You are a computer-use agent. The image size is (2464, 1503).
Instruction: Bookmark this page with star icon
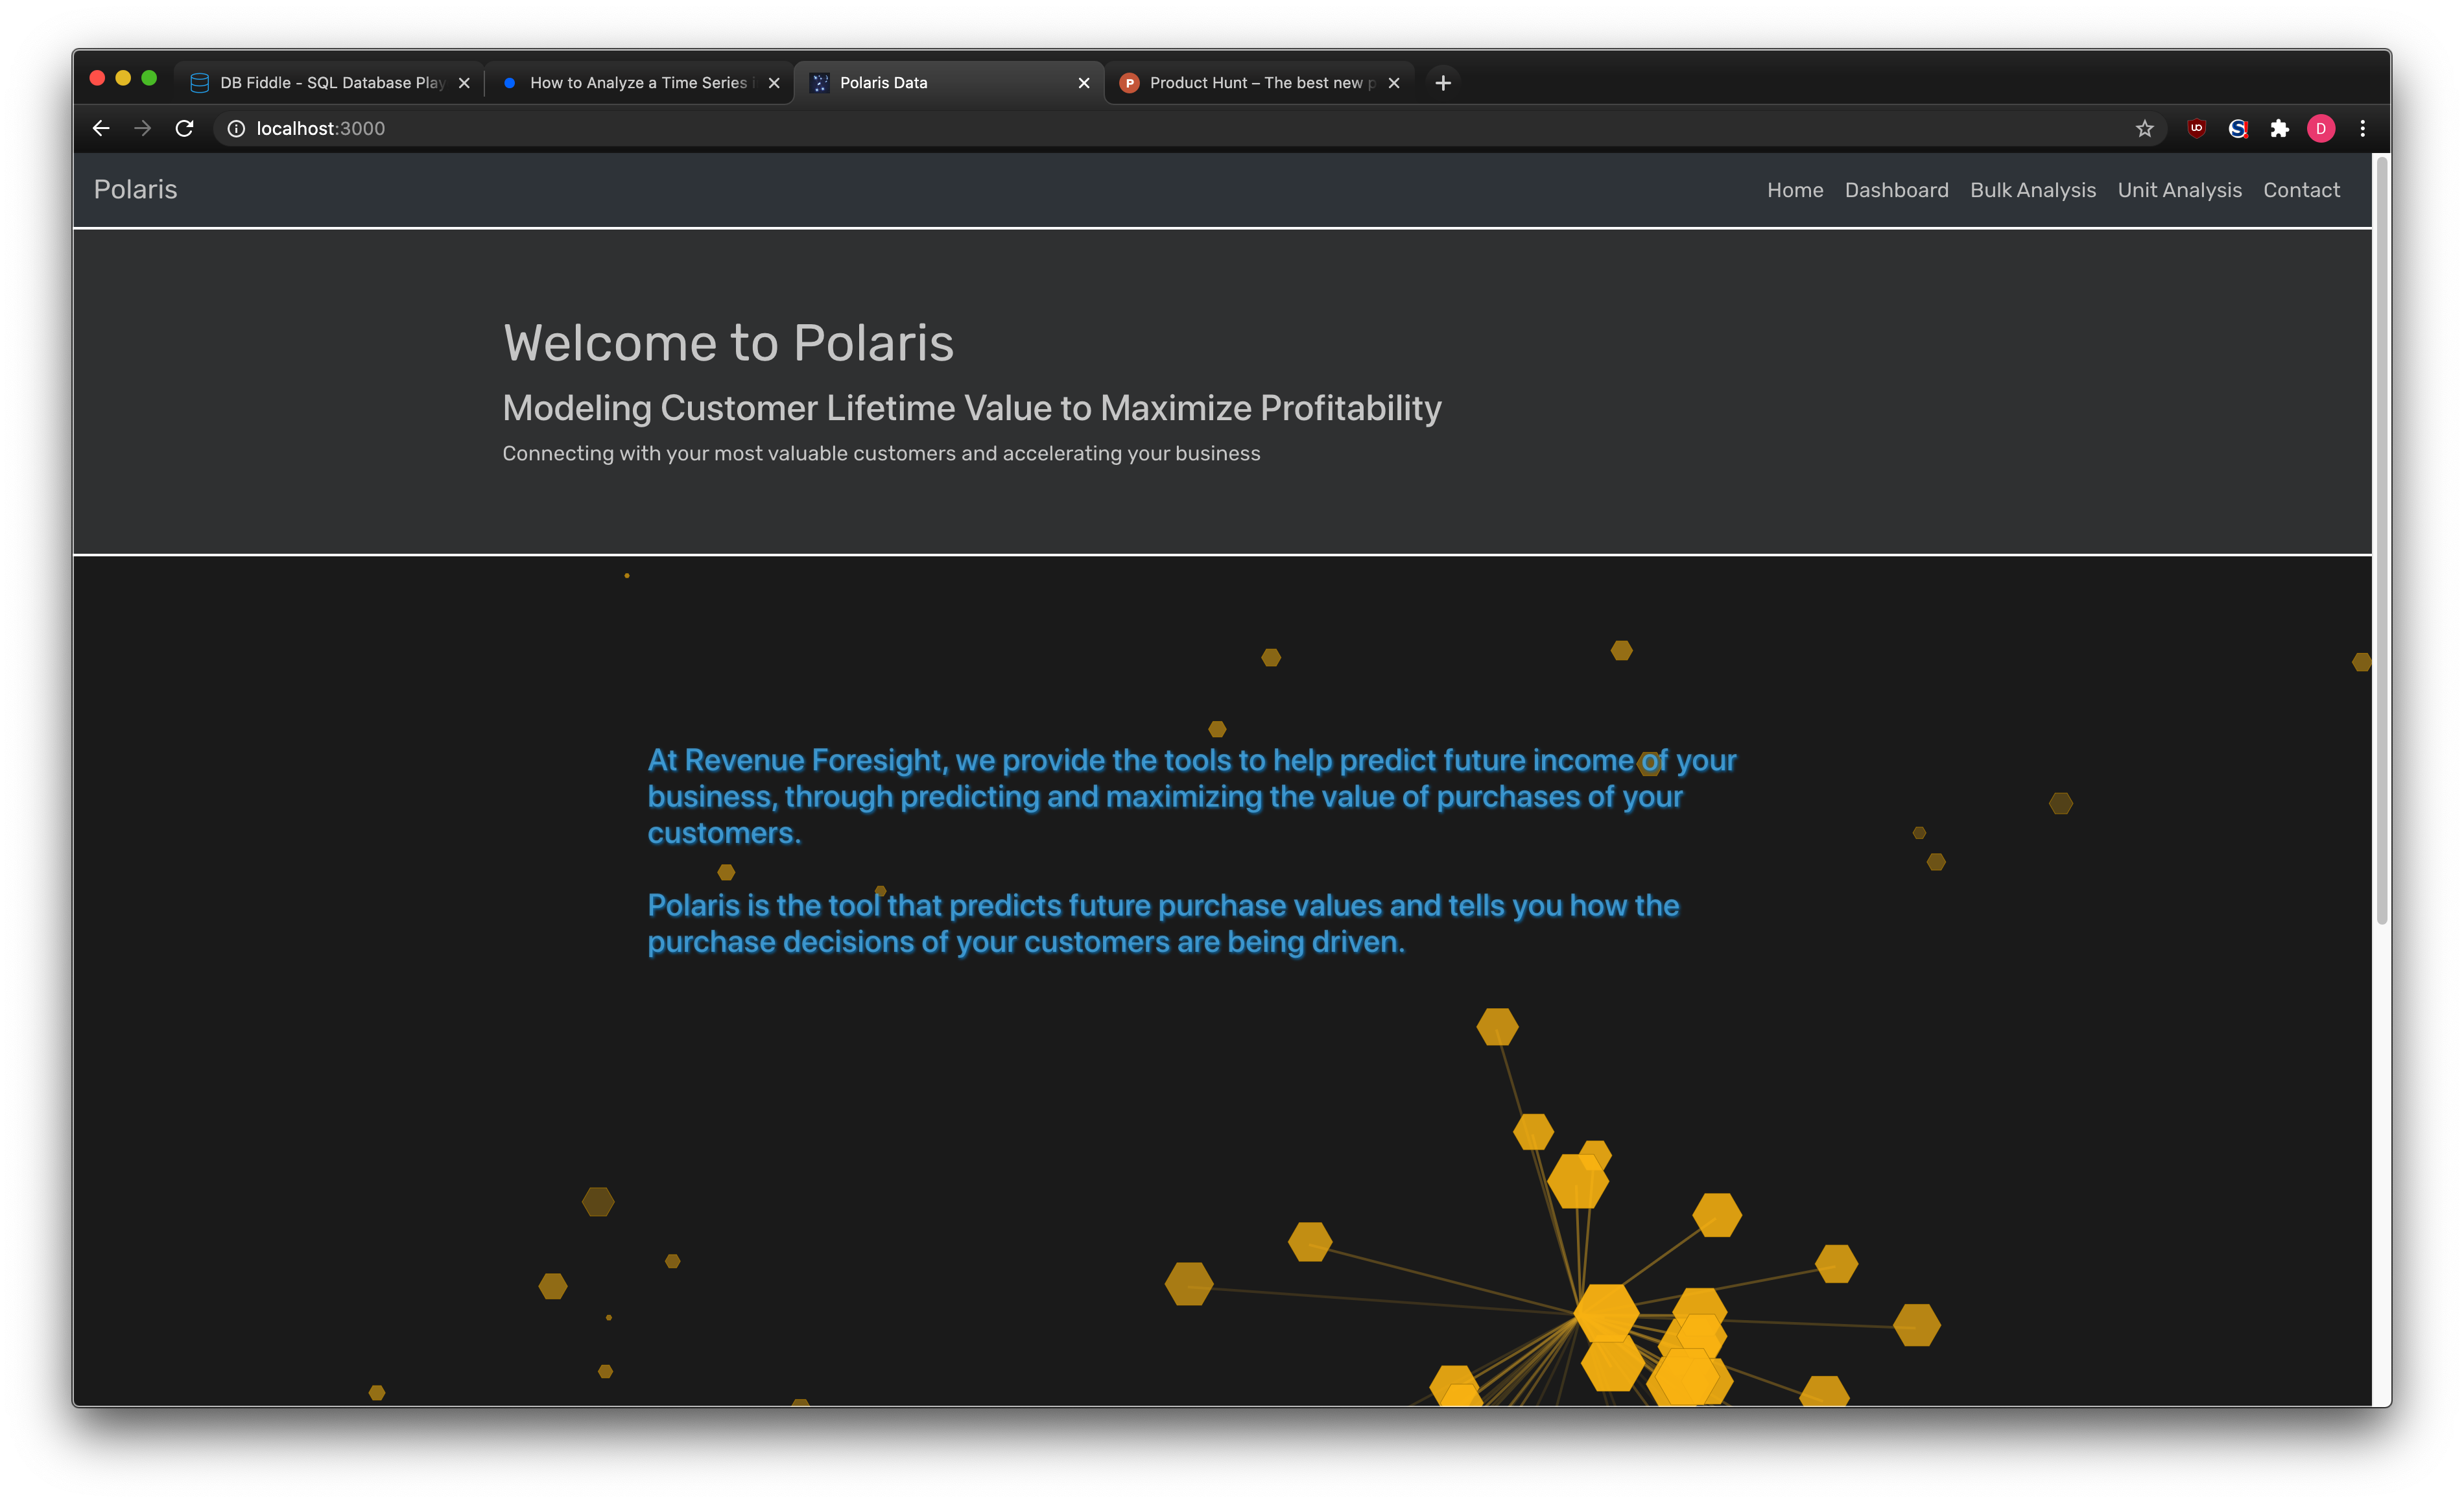click(2144, 128)
